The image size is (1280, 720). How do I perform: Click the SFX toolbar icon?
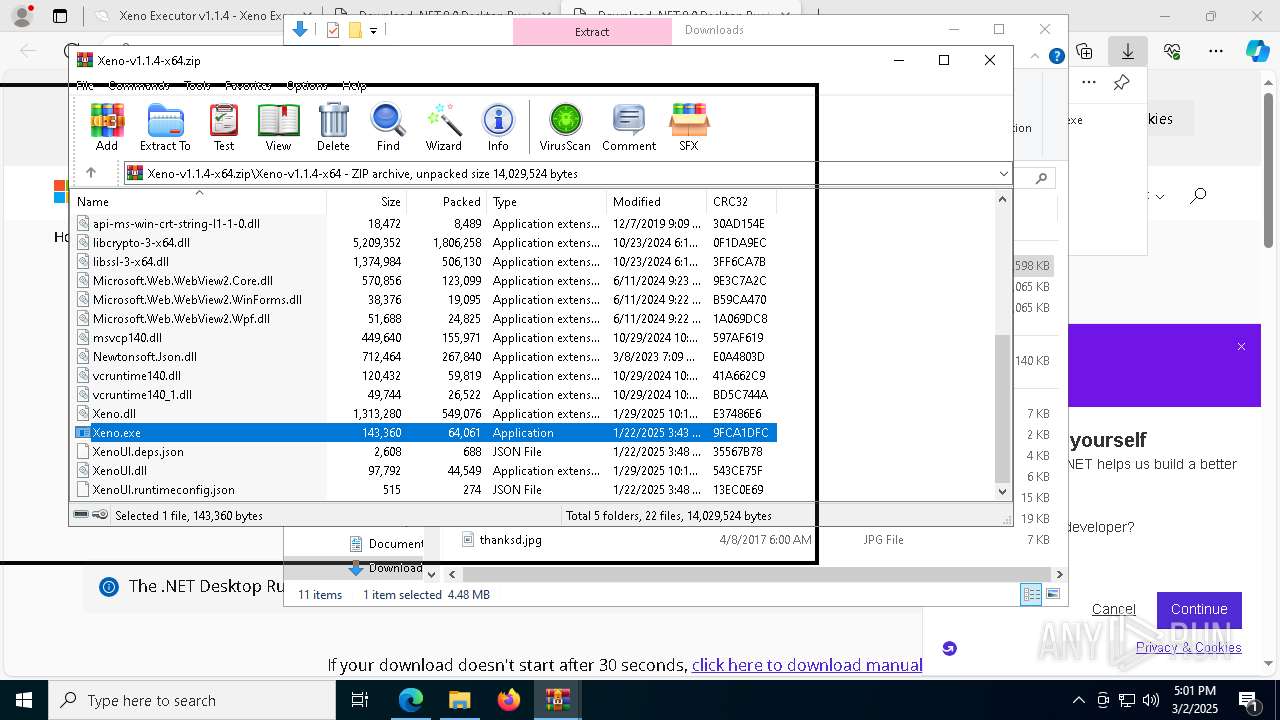point(689,127)
